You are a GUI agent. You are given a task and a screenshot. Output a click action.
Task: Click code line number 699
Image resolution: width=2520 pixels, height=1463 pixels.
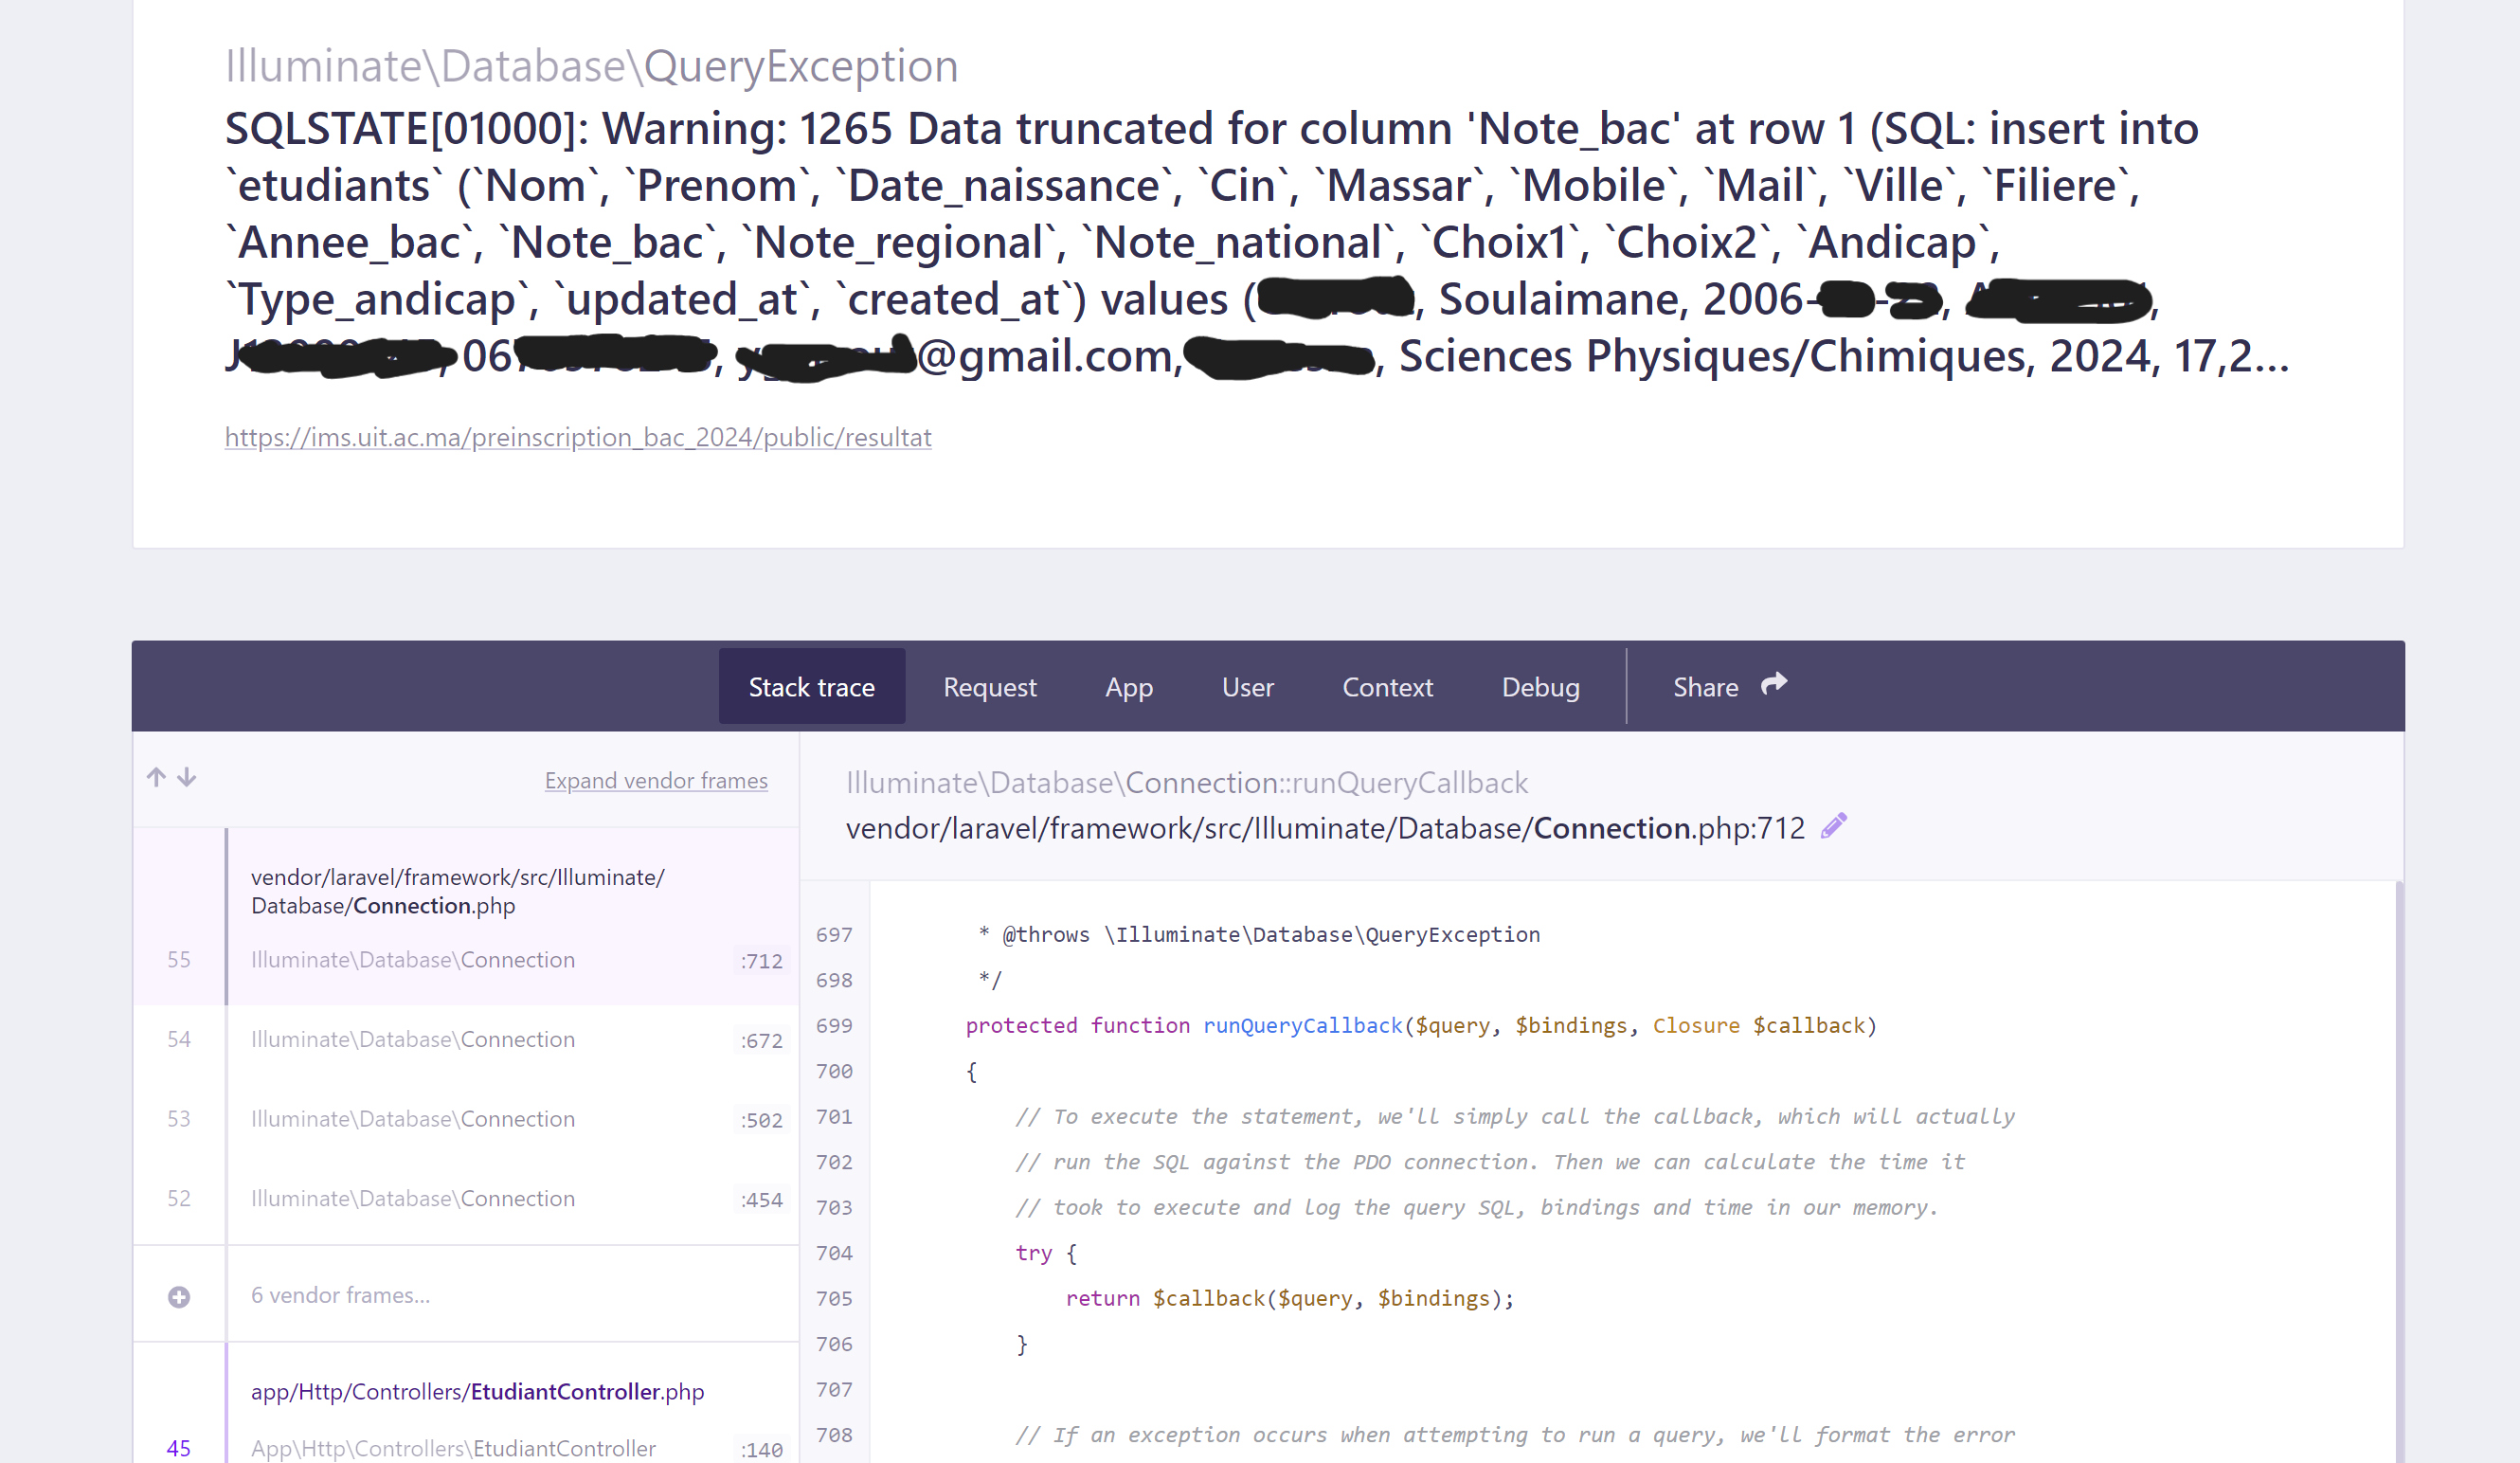[x=834, y=1026]
